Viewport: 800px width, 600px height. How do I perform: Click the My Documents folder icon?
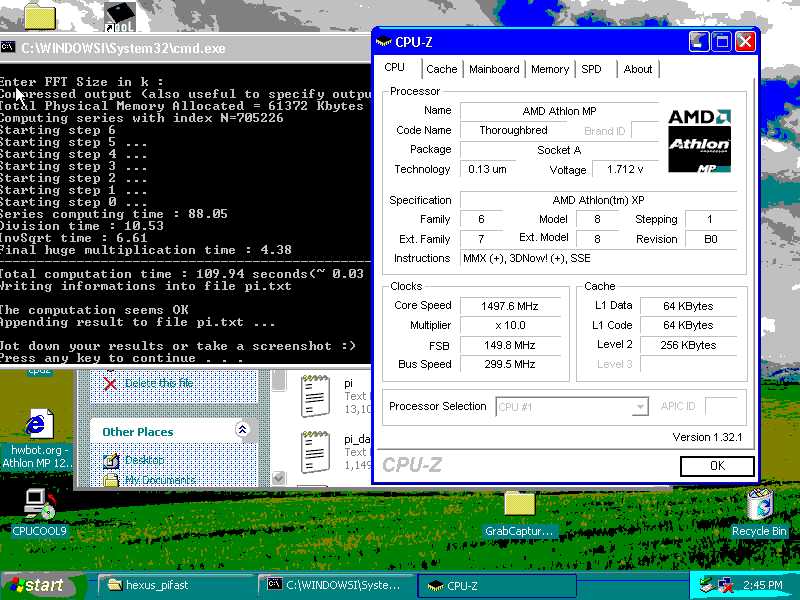pyautogui.click(x=111, y=480)
